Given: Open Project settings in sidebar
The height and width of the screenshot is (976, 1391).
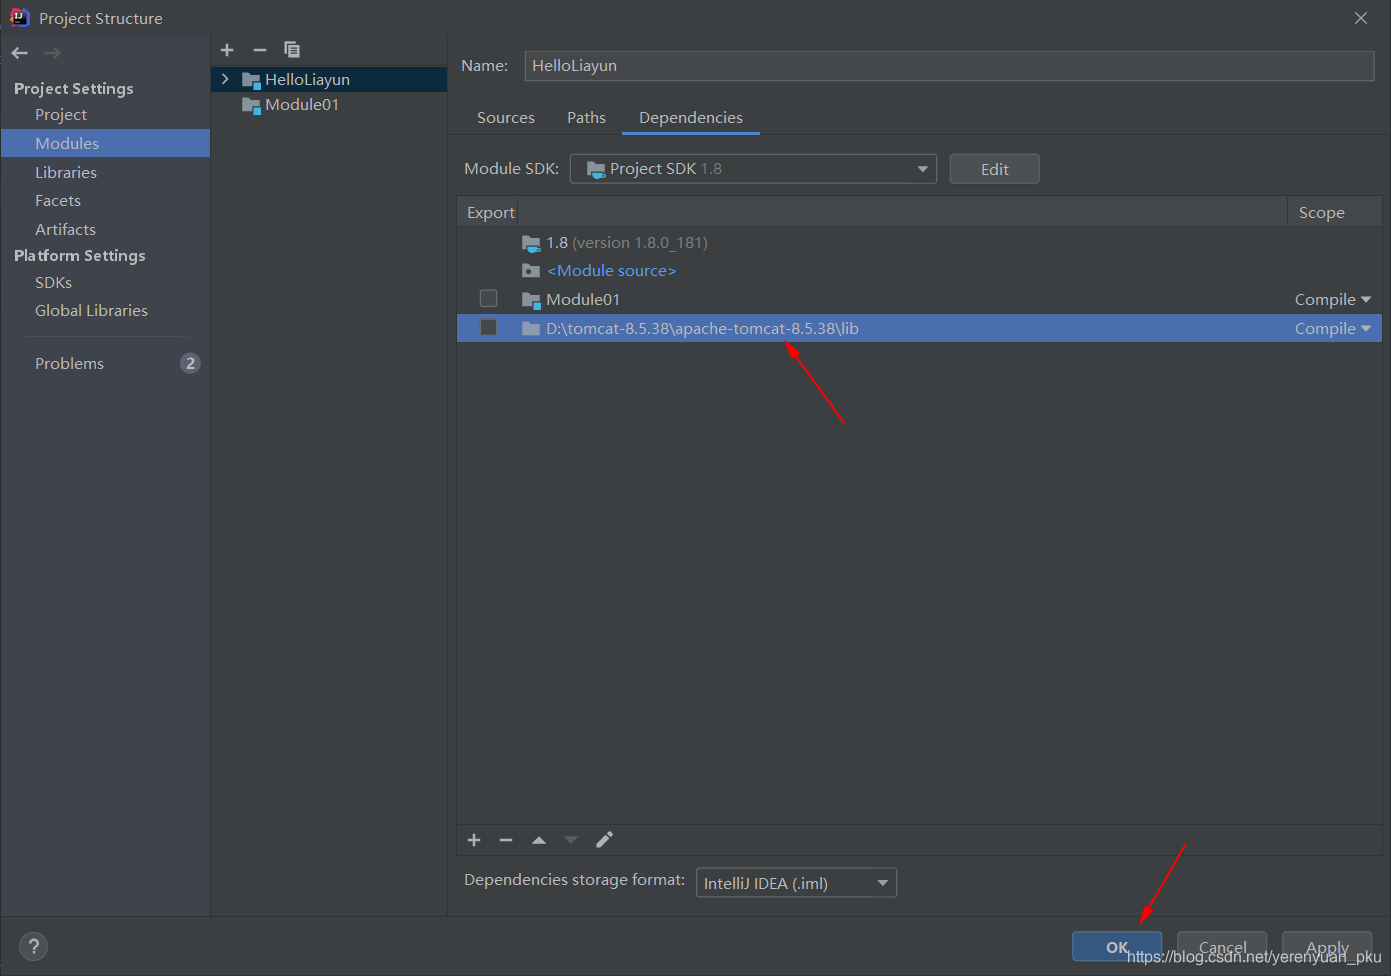Looking at the screenshot, I should tap(61, 115).
